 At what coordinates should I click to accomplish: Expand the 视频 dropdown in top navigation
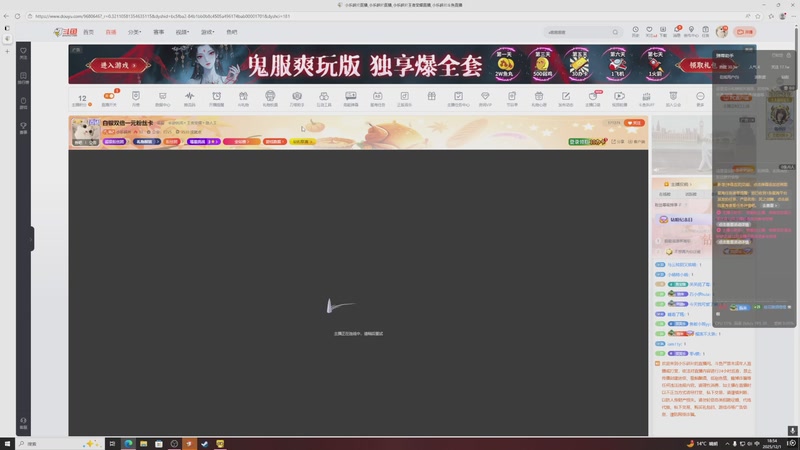182,32
